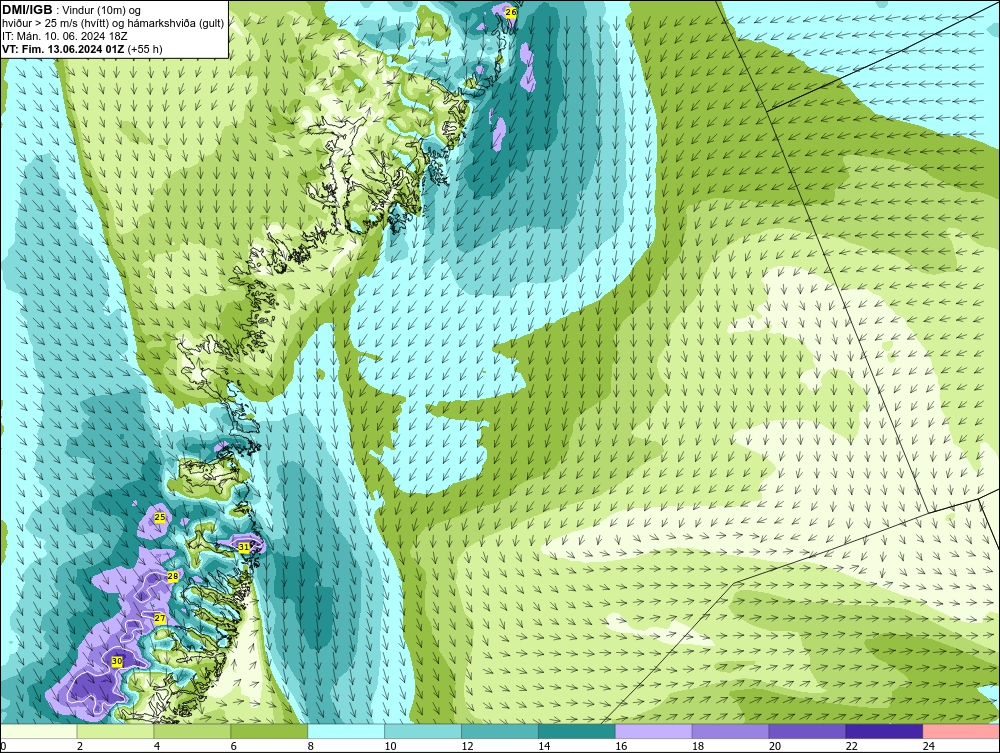Click the yellow gust label 27
Screen dimensions: 1000x753
(x=160, y=618)
